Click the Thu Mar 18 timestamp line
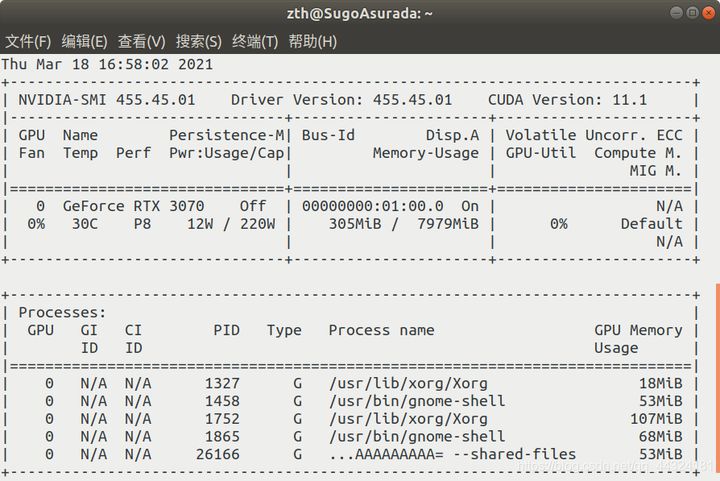 (x=107, y=64)
